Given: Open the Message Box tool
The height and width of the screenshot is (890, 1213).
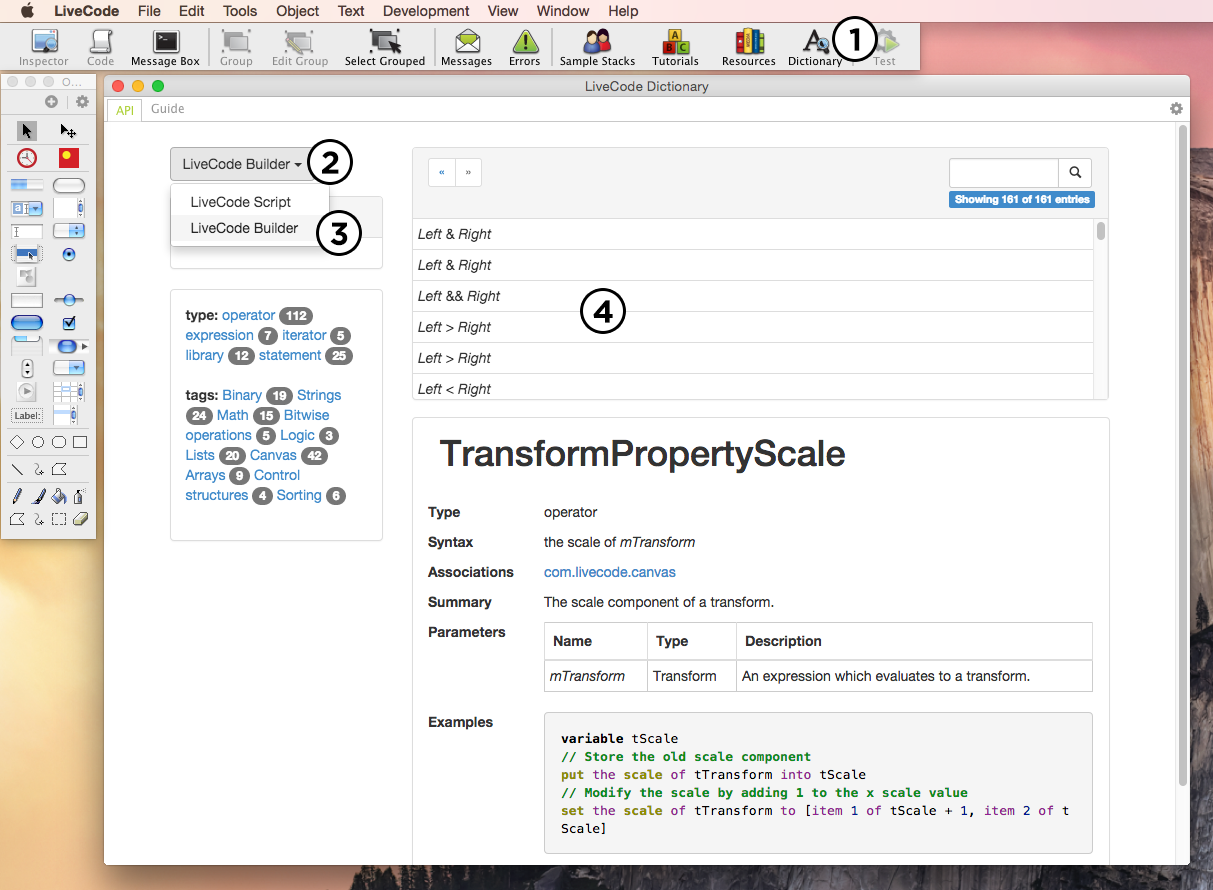Looking at the screenshot, I should click(165, 43).
